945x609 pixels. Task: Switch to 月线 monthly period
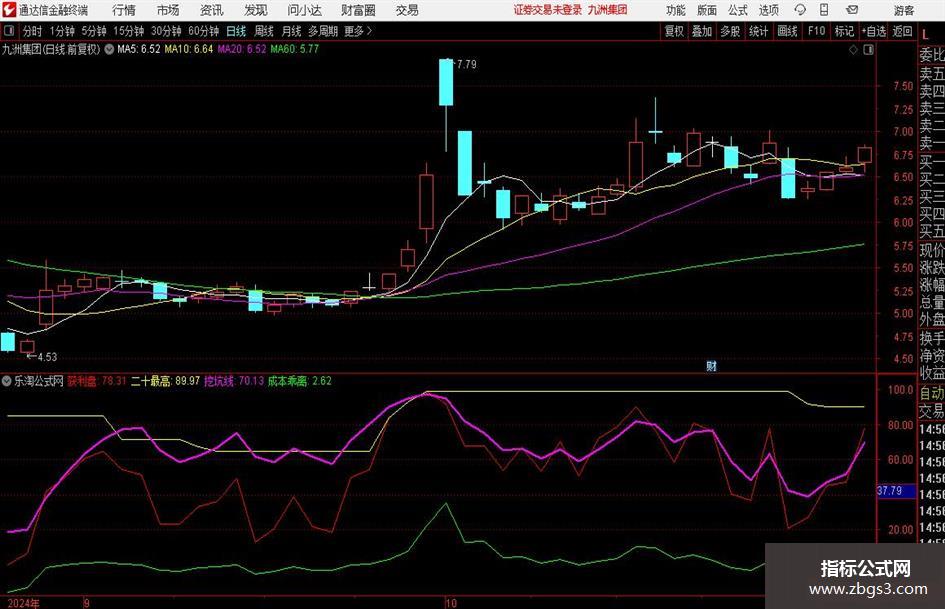[x=291, y=31]
